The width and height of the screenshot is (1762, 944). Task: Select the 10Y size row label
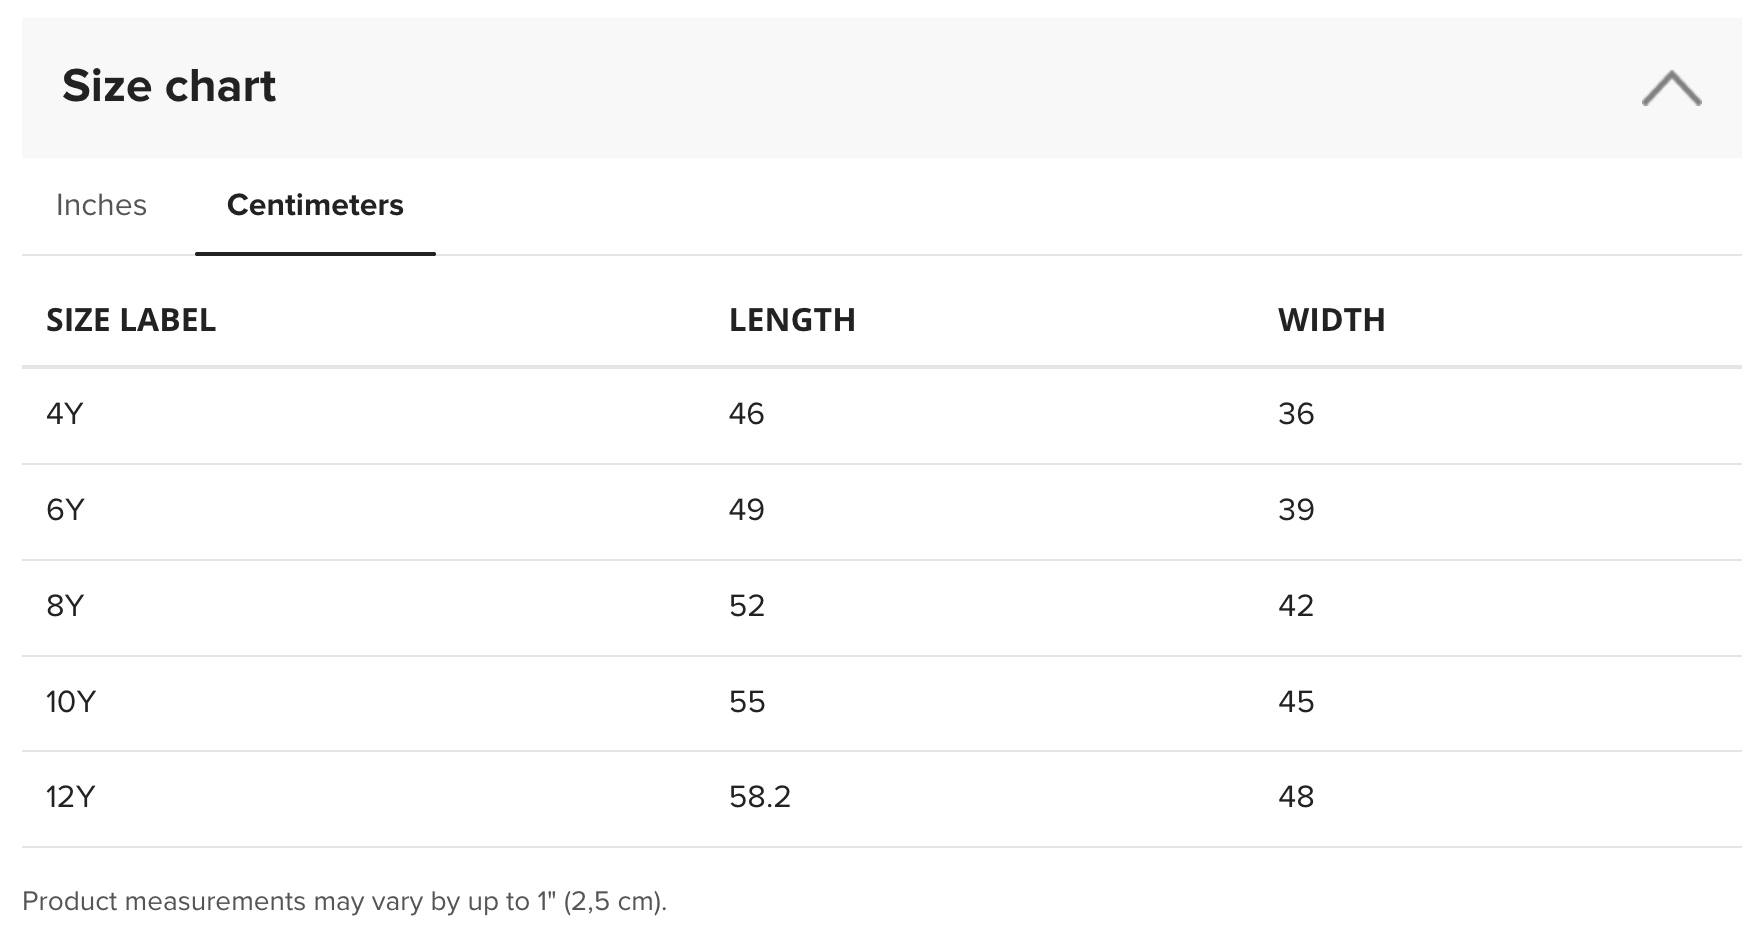pyautogui.click(x=70, y=702)
